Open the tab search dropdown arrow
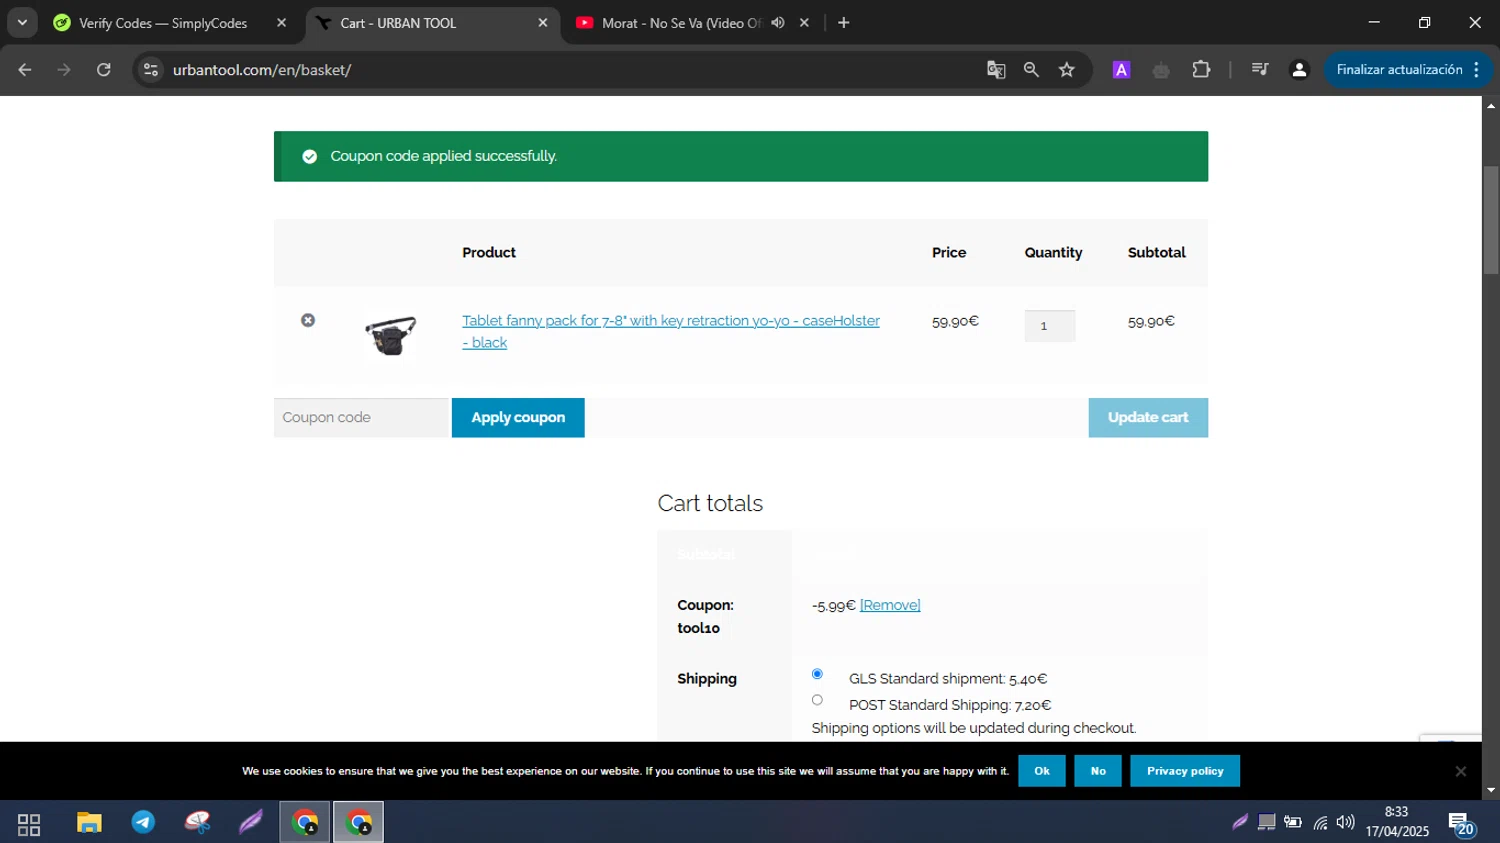The image size is (1500, 843). coord(22,22)
